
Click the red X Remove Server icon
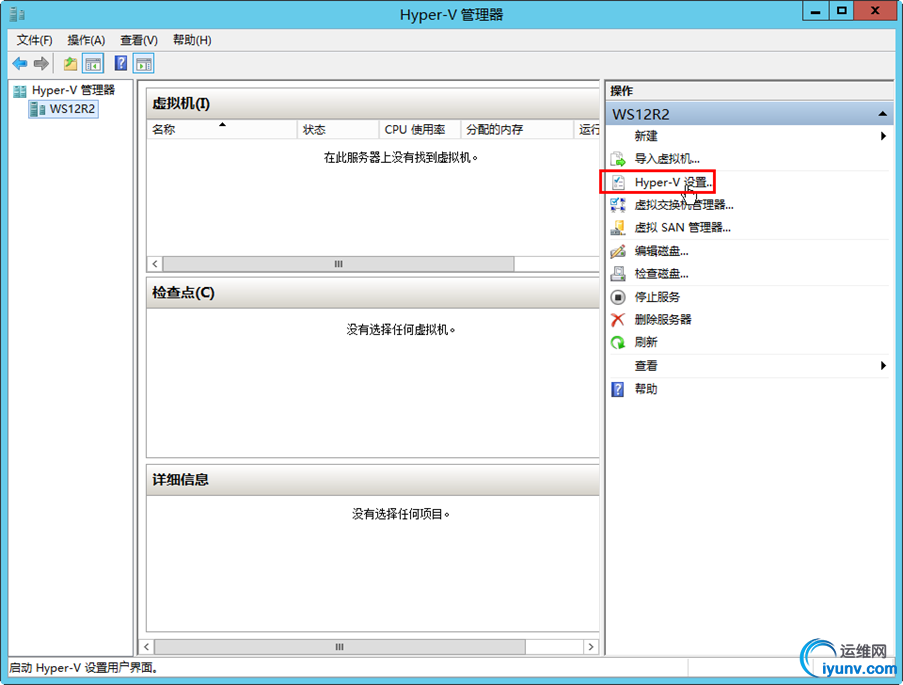618,319
